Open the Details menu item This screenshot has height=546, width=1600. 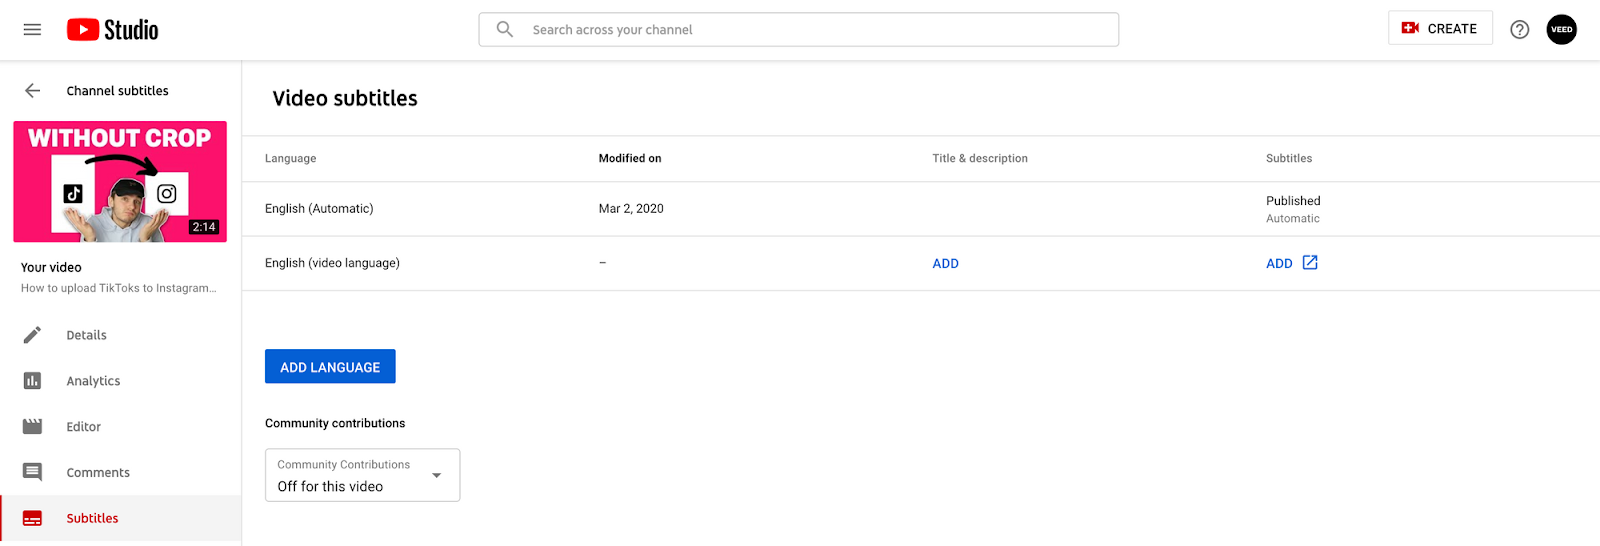(x=120, y=335)
